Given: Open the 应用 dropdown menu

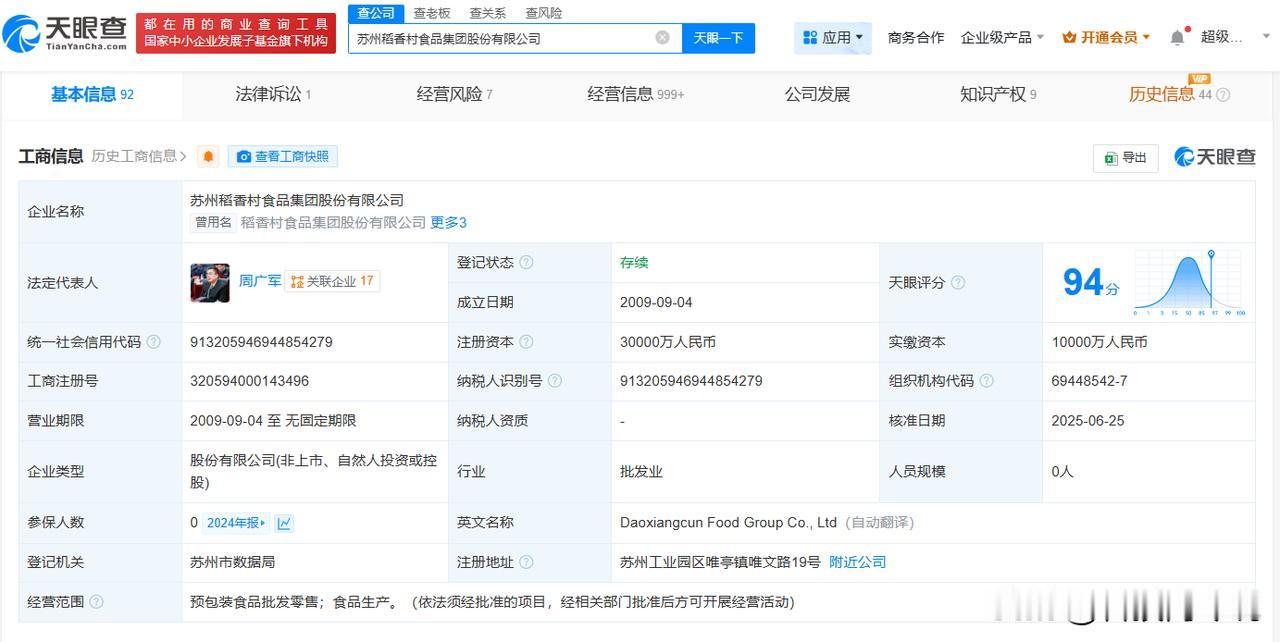Looking at the screenshot, I should point(833,38).
